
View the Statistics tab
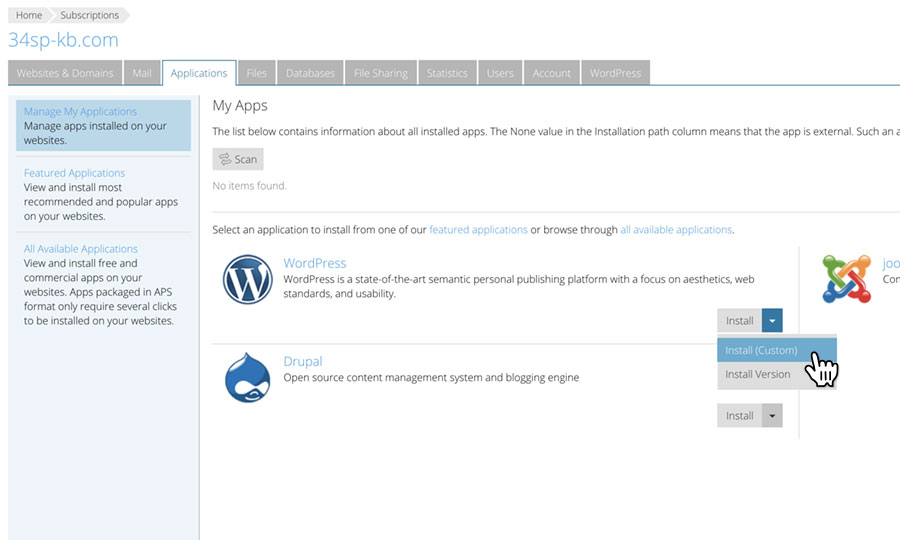(447, 73)
